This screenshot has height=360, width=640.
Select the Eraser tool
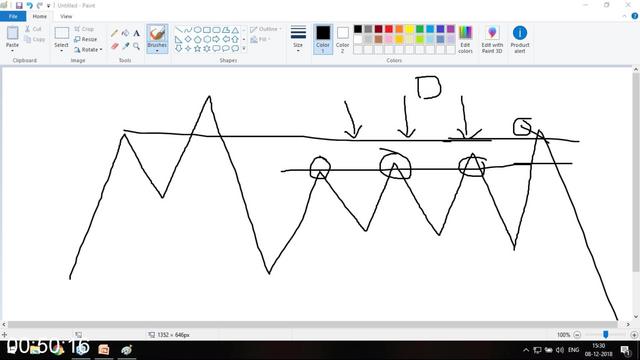[x=115, y=46]
